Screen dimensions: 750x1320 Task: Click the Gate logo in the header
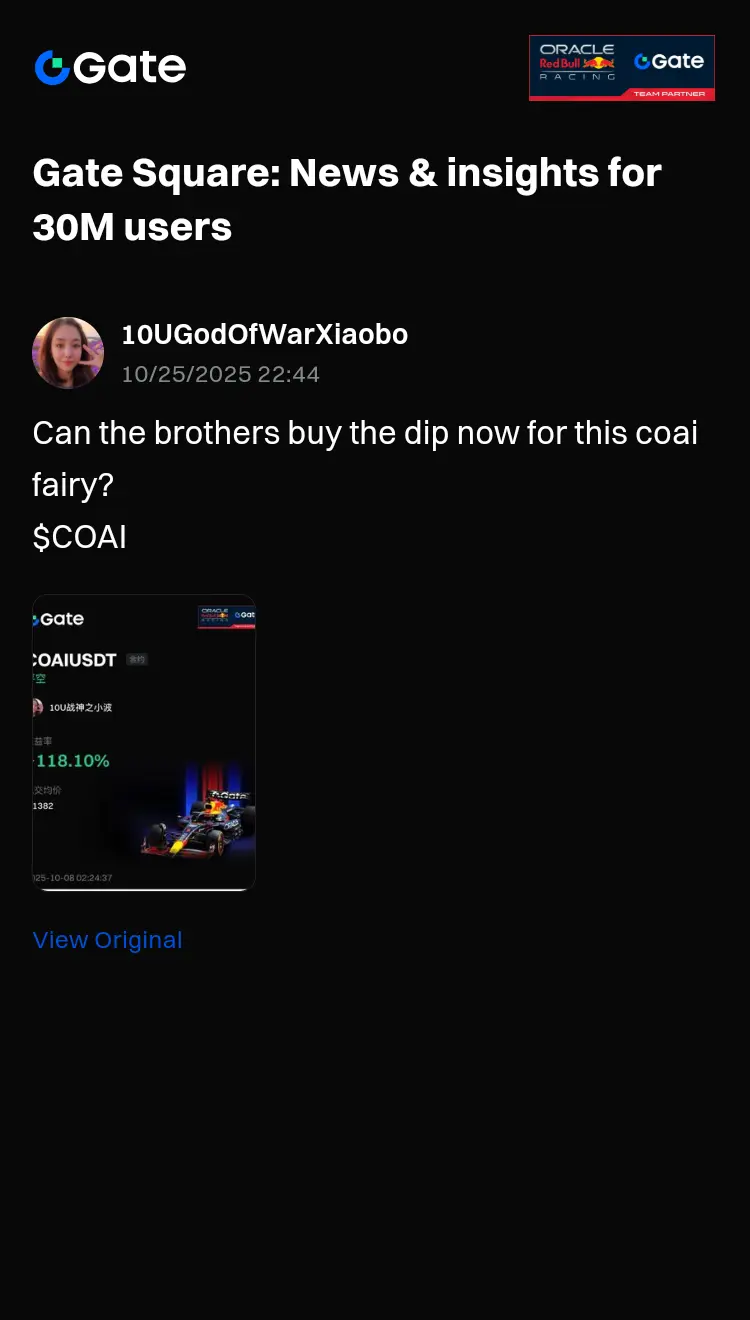pyautogui.click(x=110, y=68)
